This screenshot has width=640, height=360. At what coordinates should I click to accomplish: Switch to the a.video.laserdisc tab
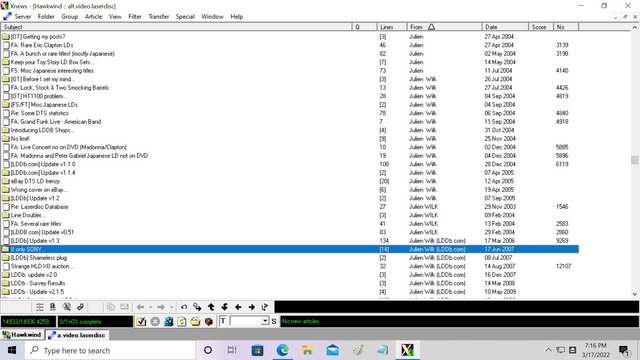[x=77, y=335]
